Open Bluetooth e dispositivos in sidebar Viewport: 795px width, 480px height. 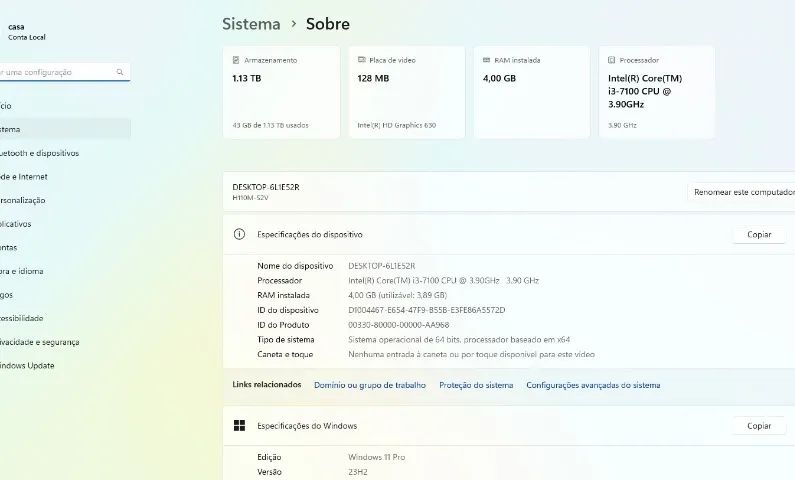click(x=65, y=153)
